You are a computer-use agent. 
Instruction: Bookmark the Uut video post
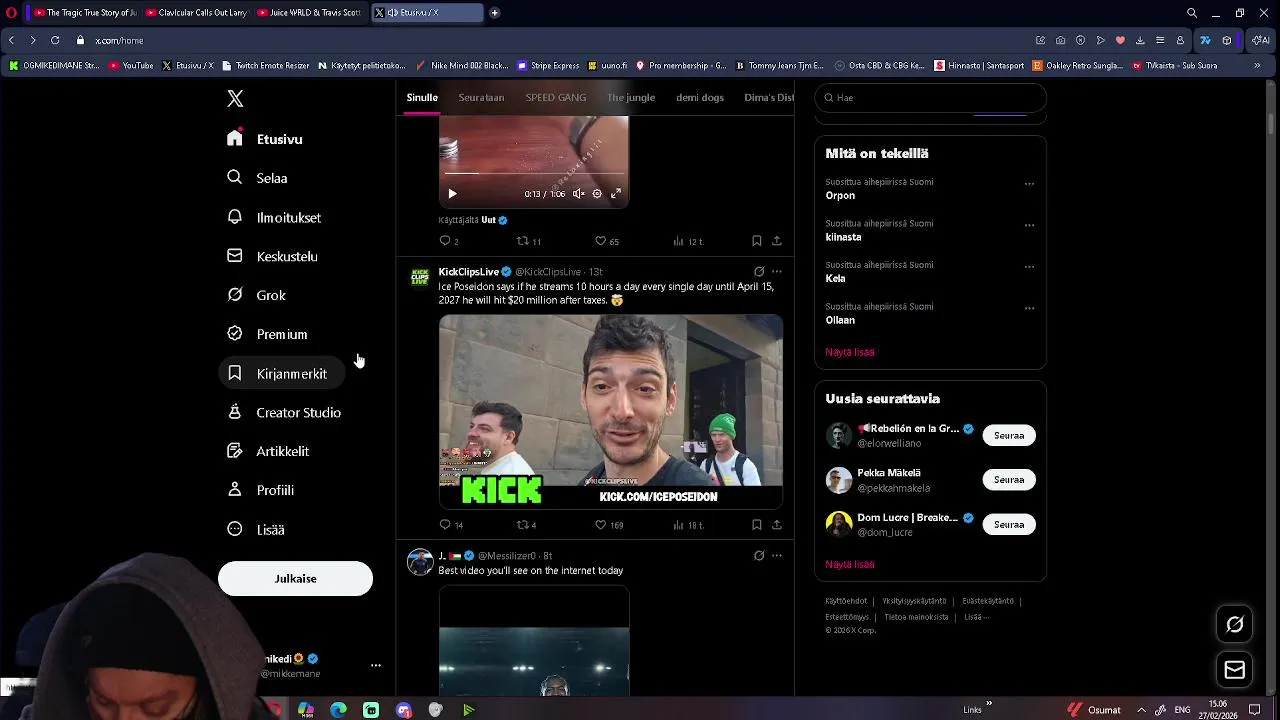point(757,241)
